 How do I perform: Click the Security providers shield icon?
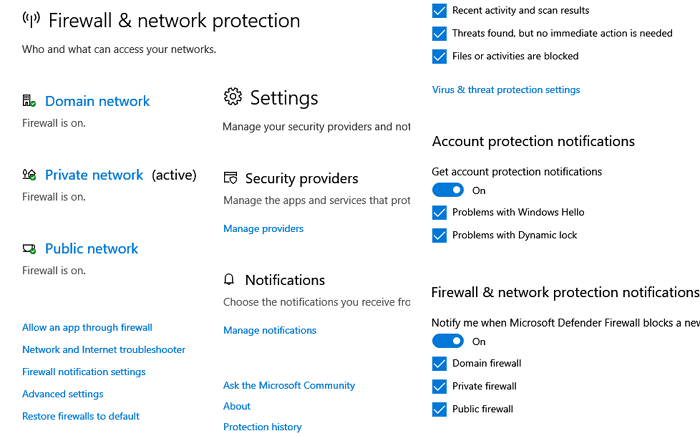pos(230,178)
